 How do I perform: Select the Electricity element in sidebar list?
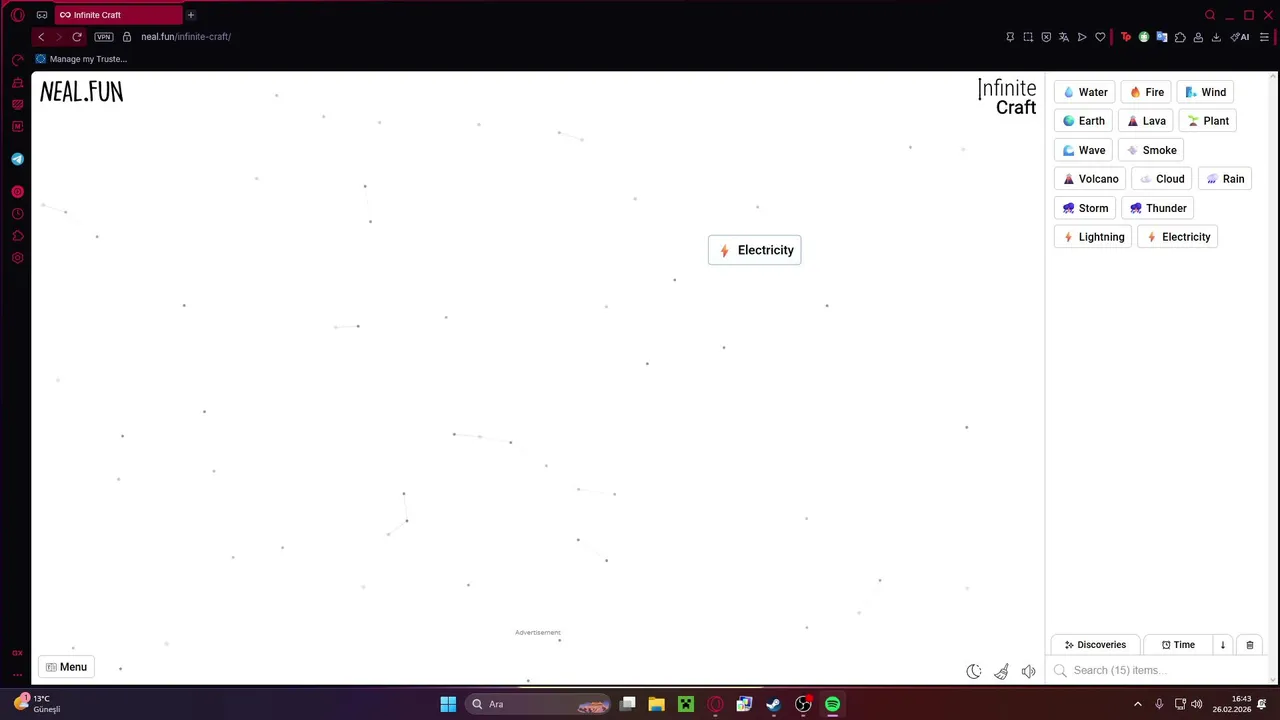tap(1178, 237)
